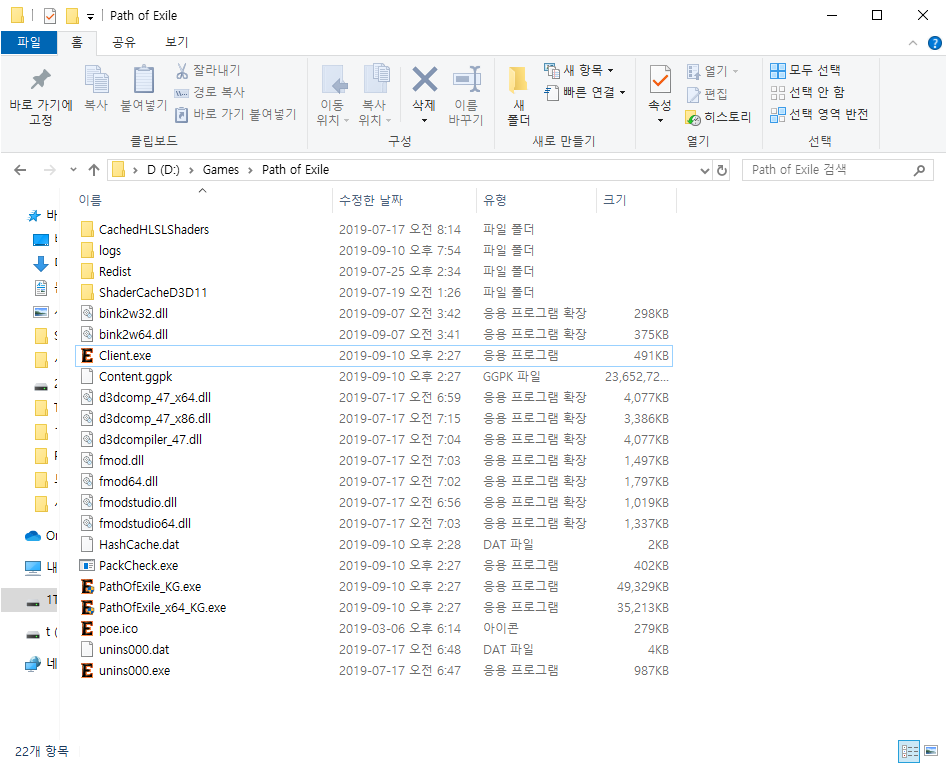This screenshot has width=947, height=764.
Task: Click Cut (잘라내기) scissors icon
Action: pyautogui.click(x=182, y=71)
